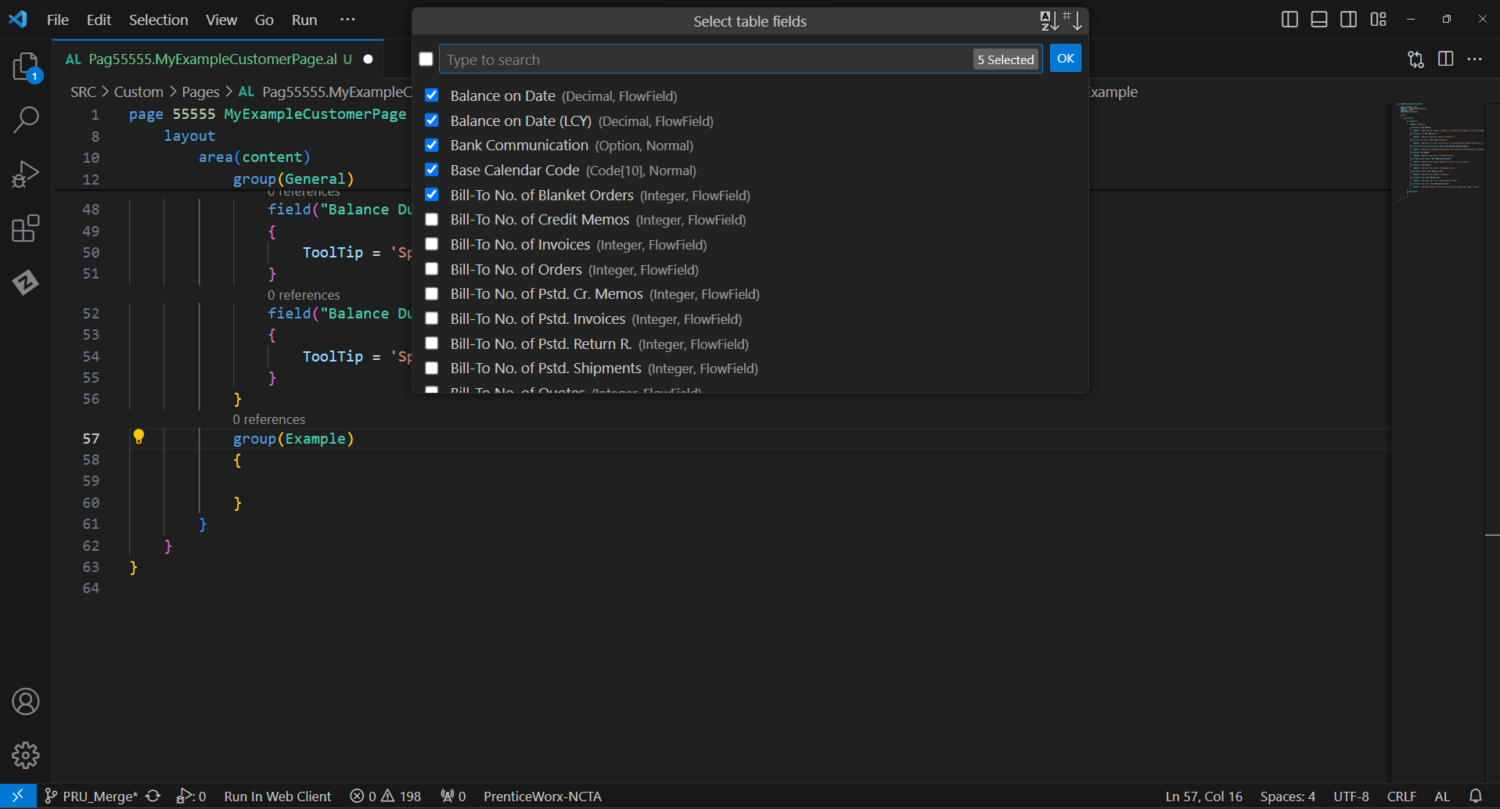Open the Custom folder breadcrumb dropdown
This screenshot has width=1500, height=809.
[139, 91]
